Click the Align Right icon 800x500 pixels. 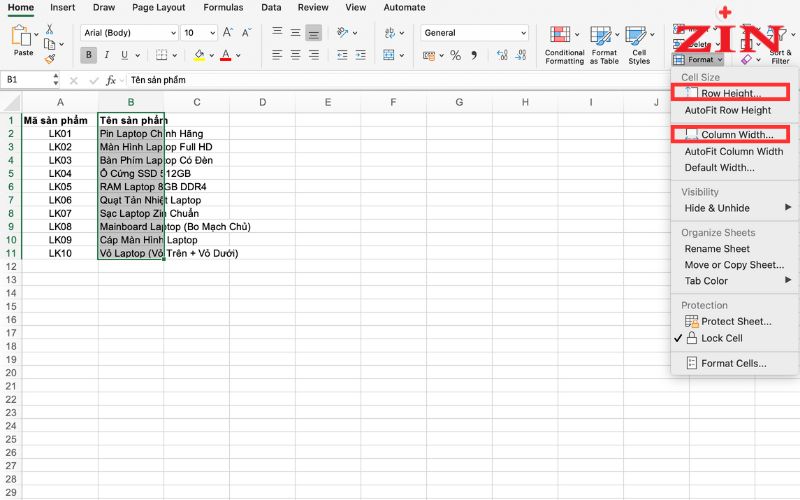tap(314, 55)
